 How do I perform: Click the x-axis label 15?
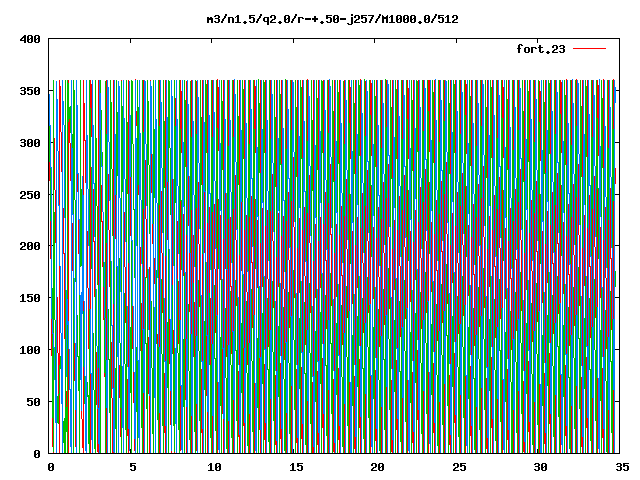click(296, 467)
